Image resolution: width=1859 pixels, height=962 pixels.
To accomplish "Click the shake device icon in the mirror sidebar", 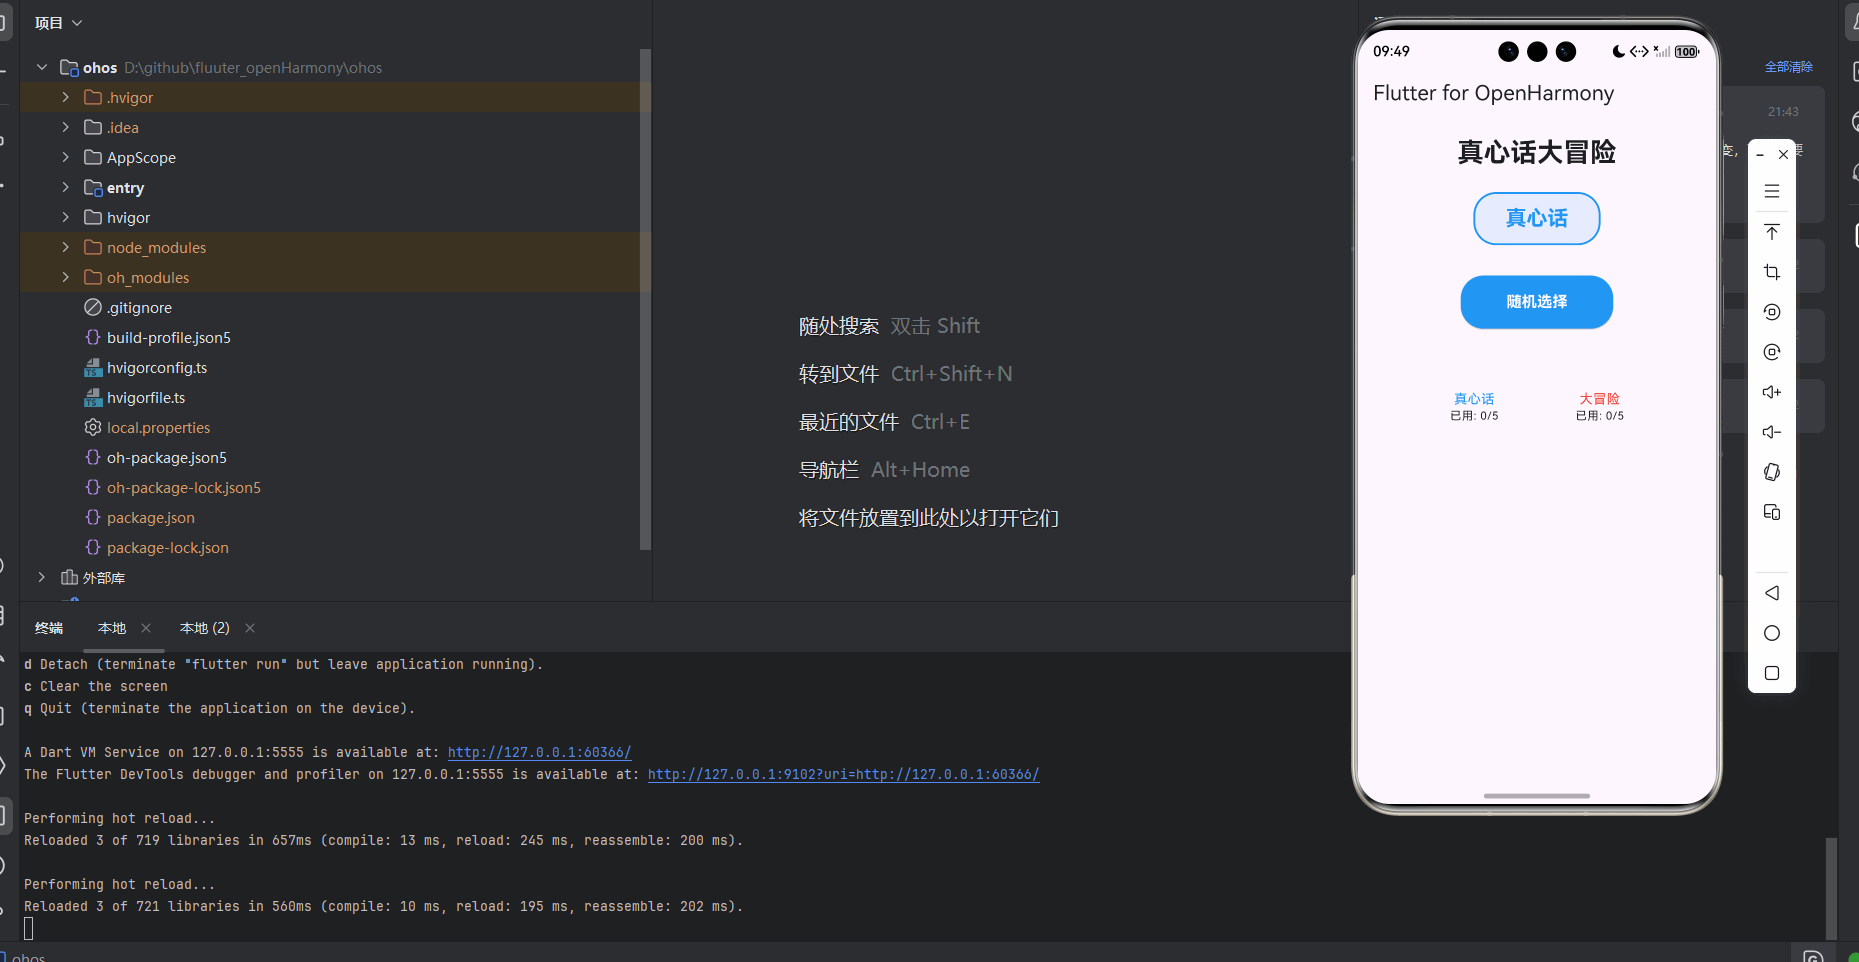I will 1771,472.
